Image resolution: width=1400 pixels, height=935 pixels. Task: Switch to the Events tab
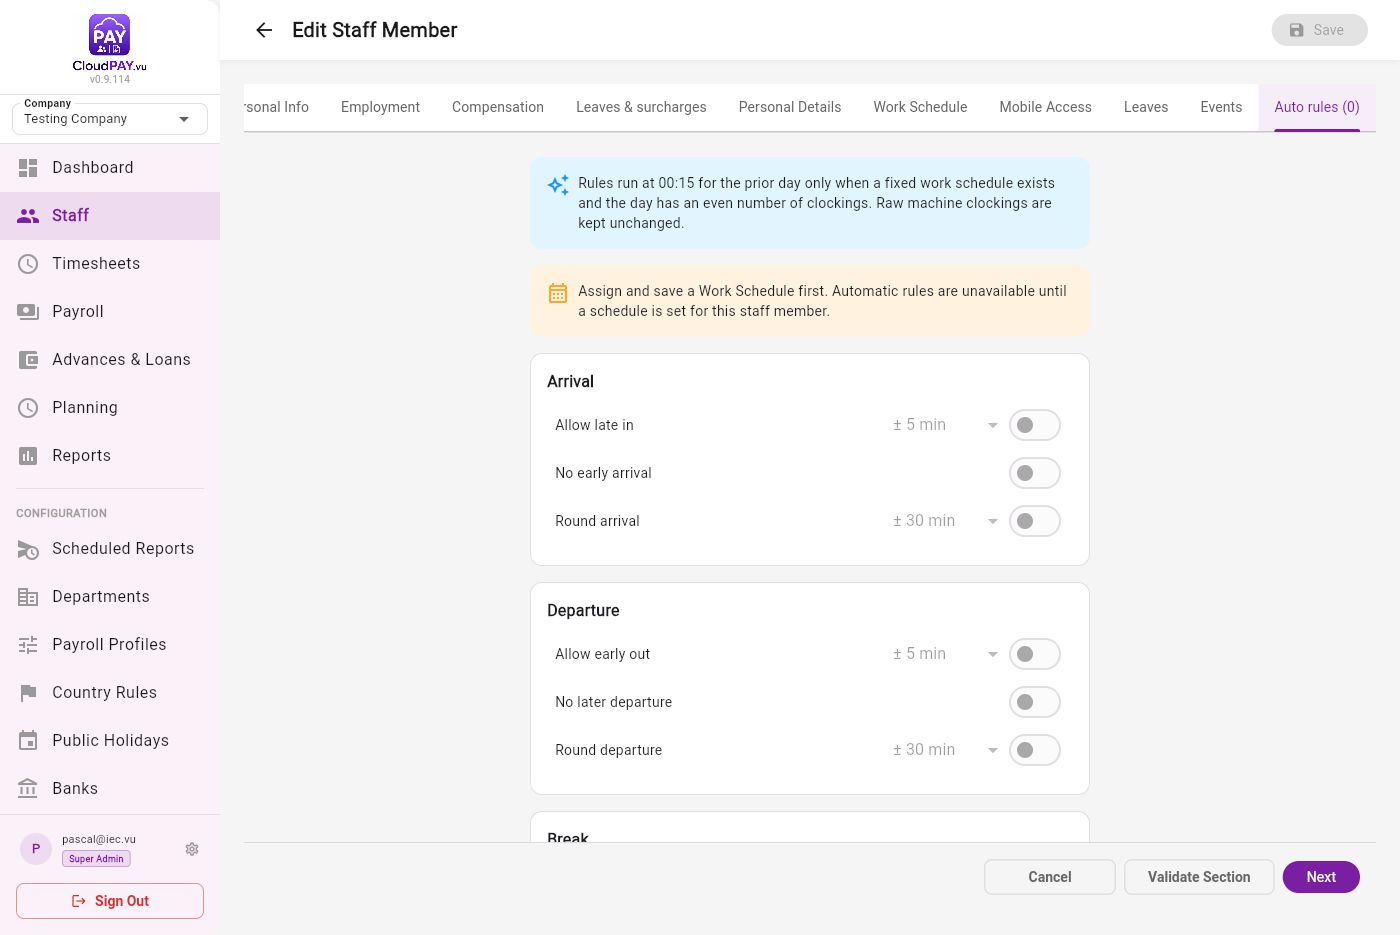click(x=1221, y=107)
